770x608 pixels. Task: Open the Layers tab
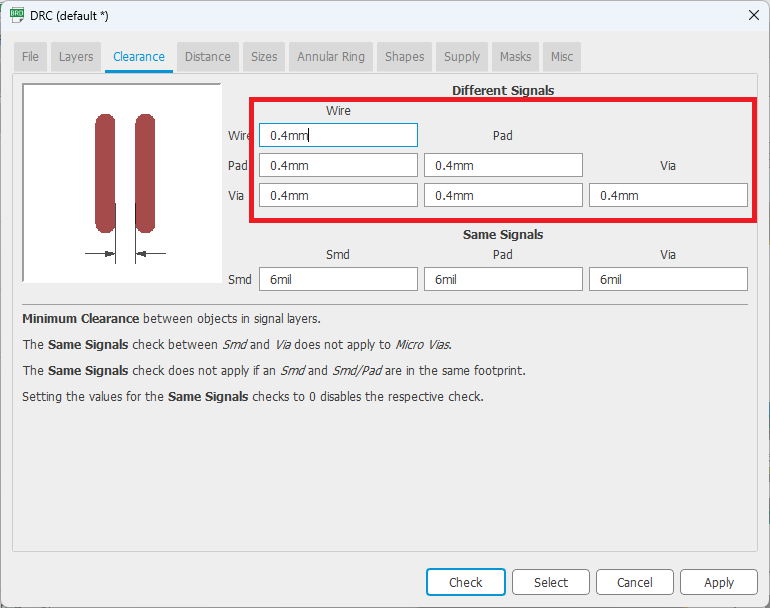point(76,57)
